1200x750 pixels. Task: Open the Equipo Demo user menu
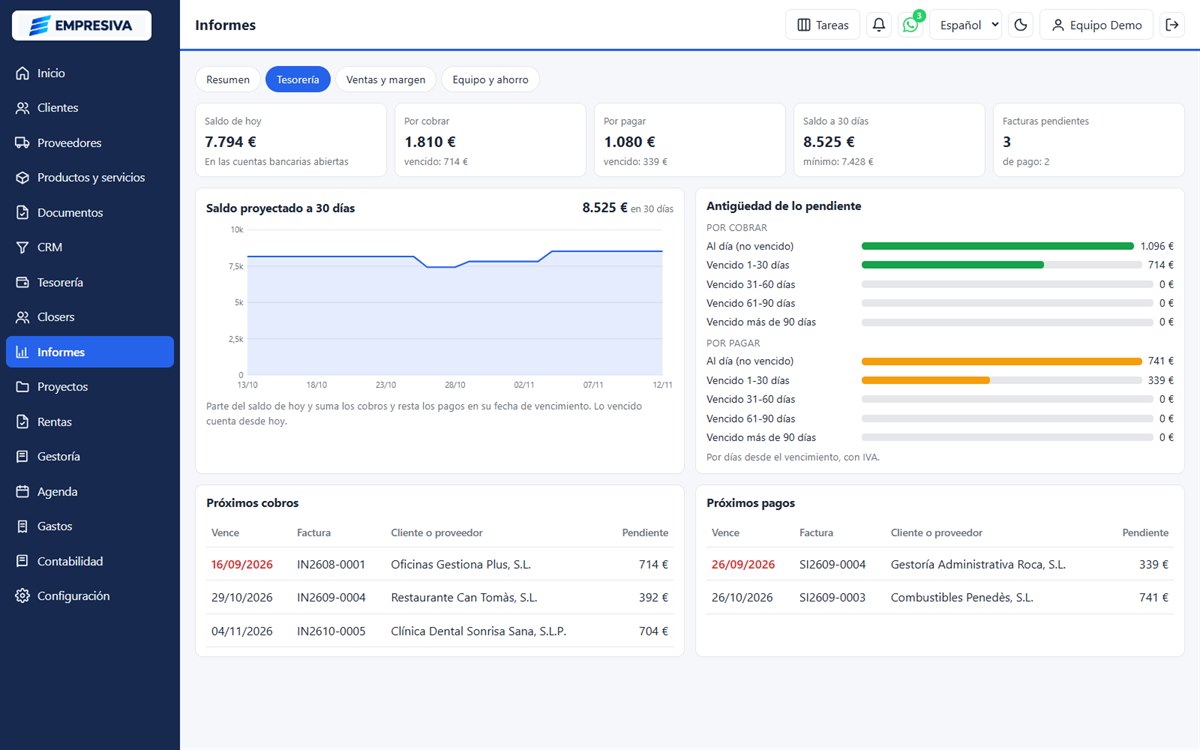[1097, 25]
